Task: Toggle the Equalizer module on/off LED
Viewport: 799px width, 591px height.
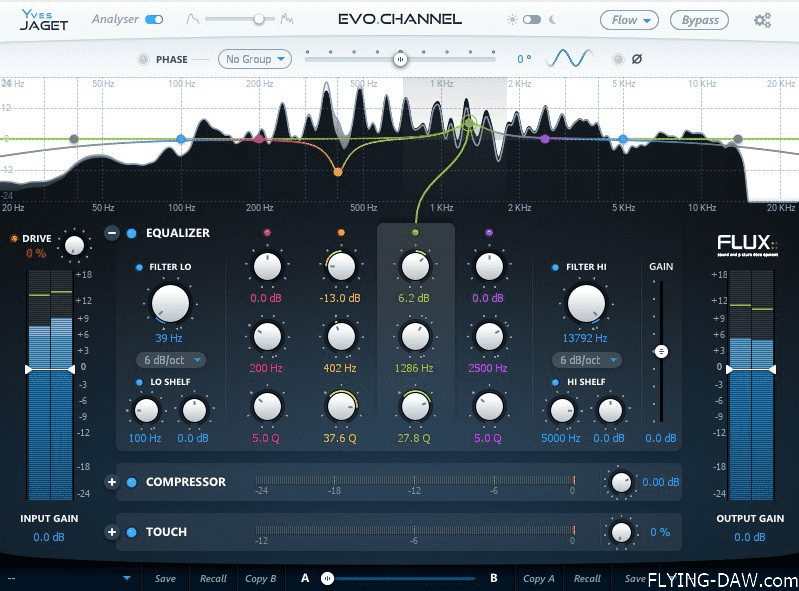Action: coord(131,233)
